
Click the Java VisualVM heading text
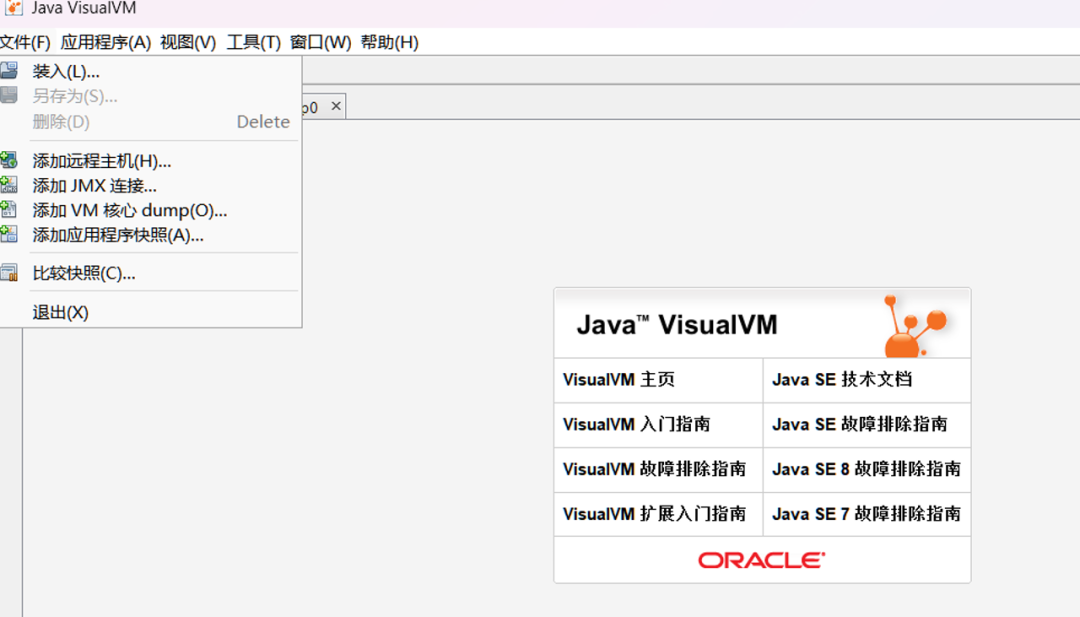[677, 324]
